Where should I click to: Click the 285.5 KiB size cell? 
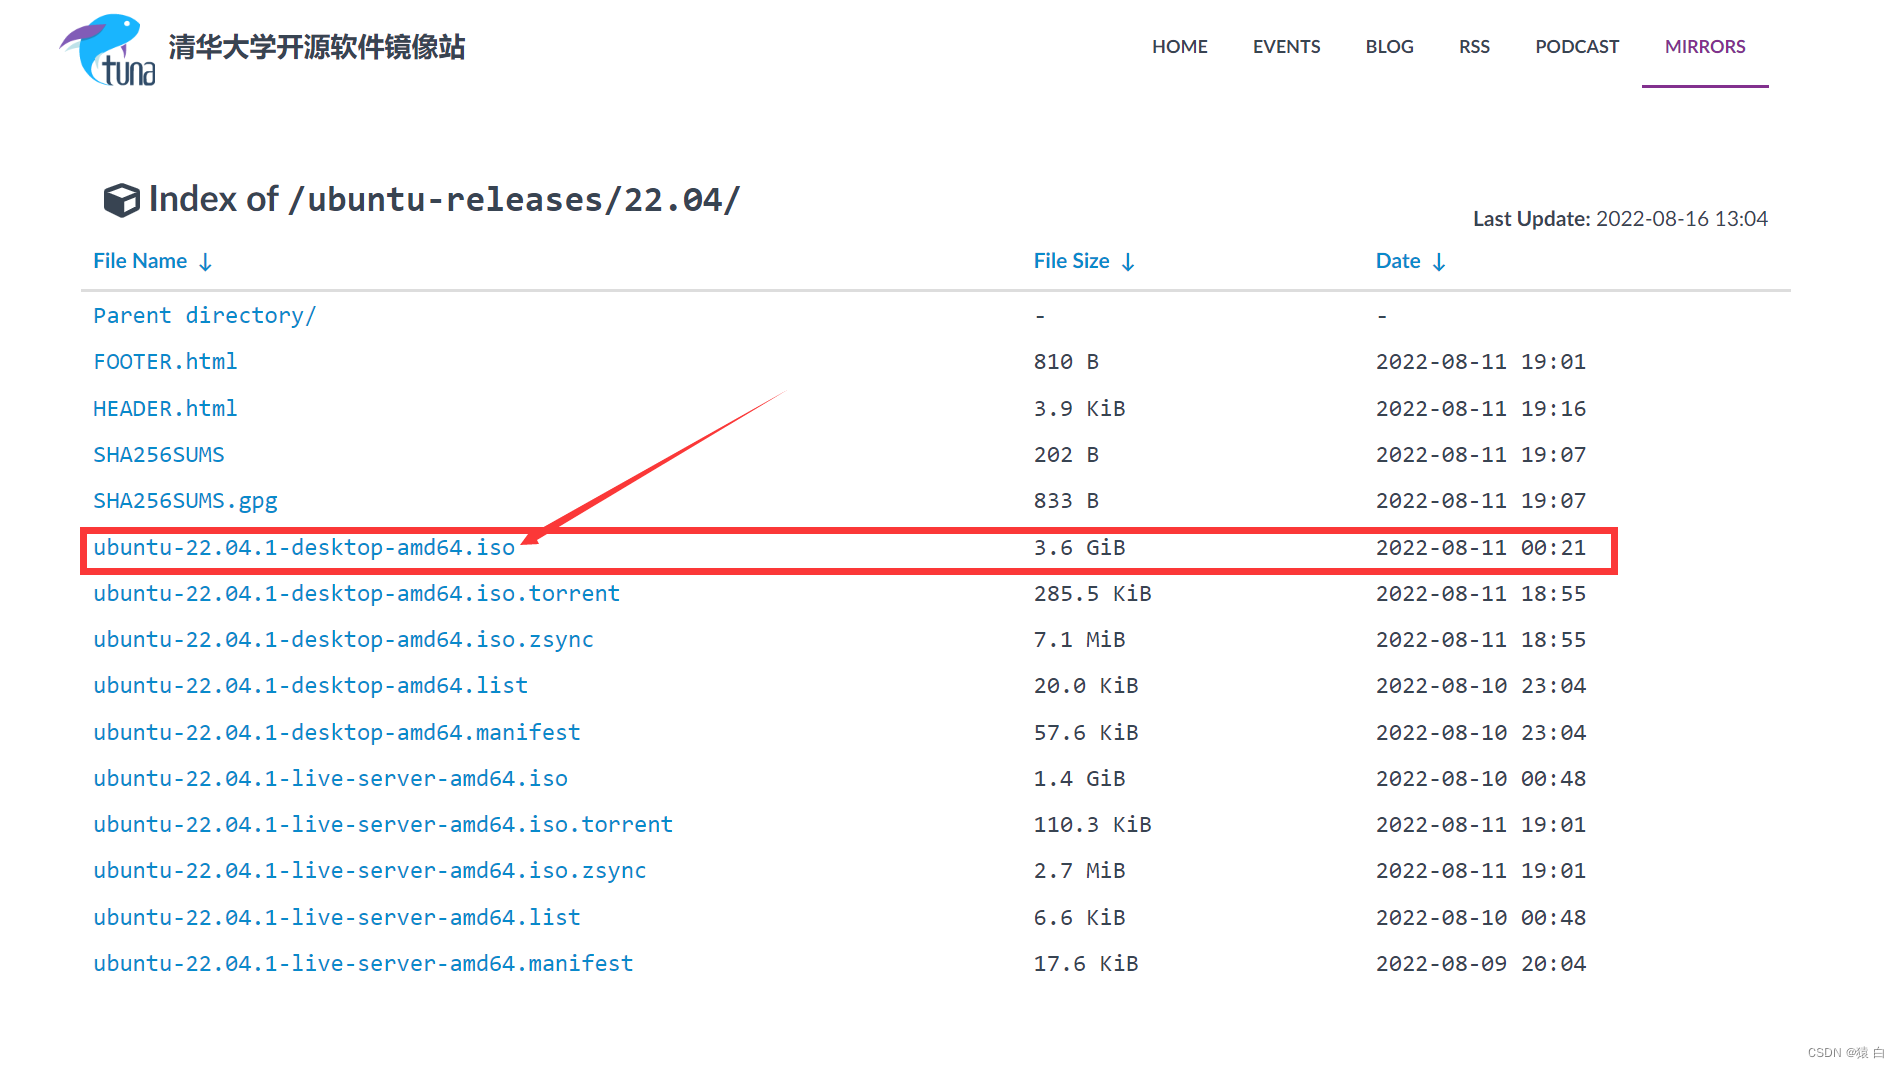coord(1092,594)
